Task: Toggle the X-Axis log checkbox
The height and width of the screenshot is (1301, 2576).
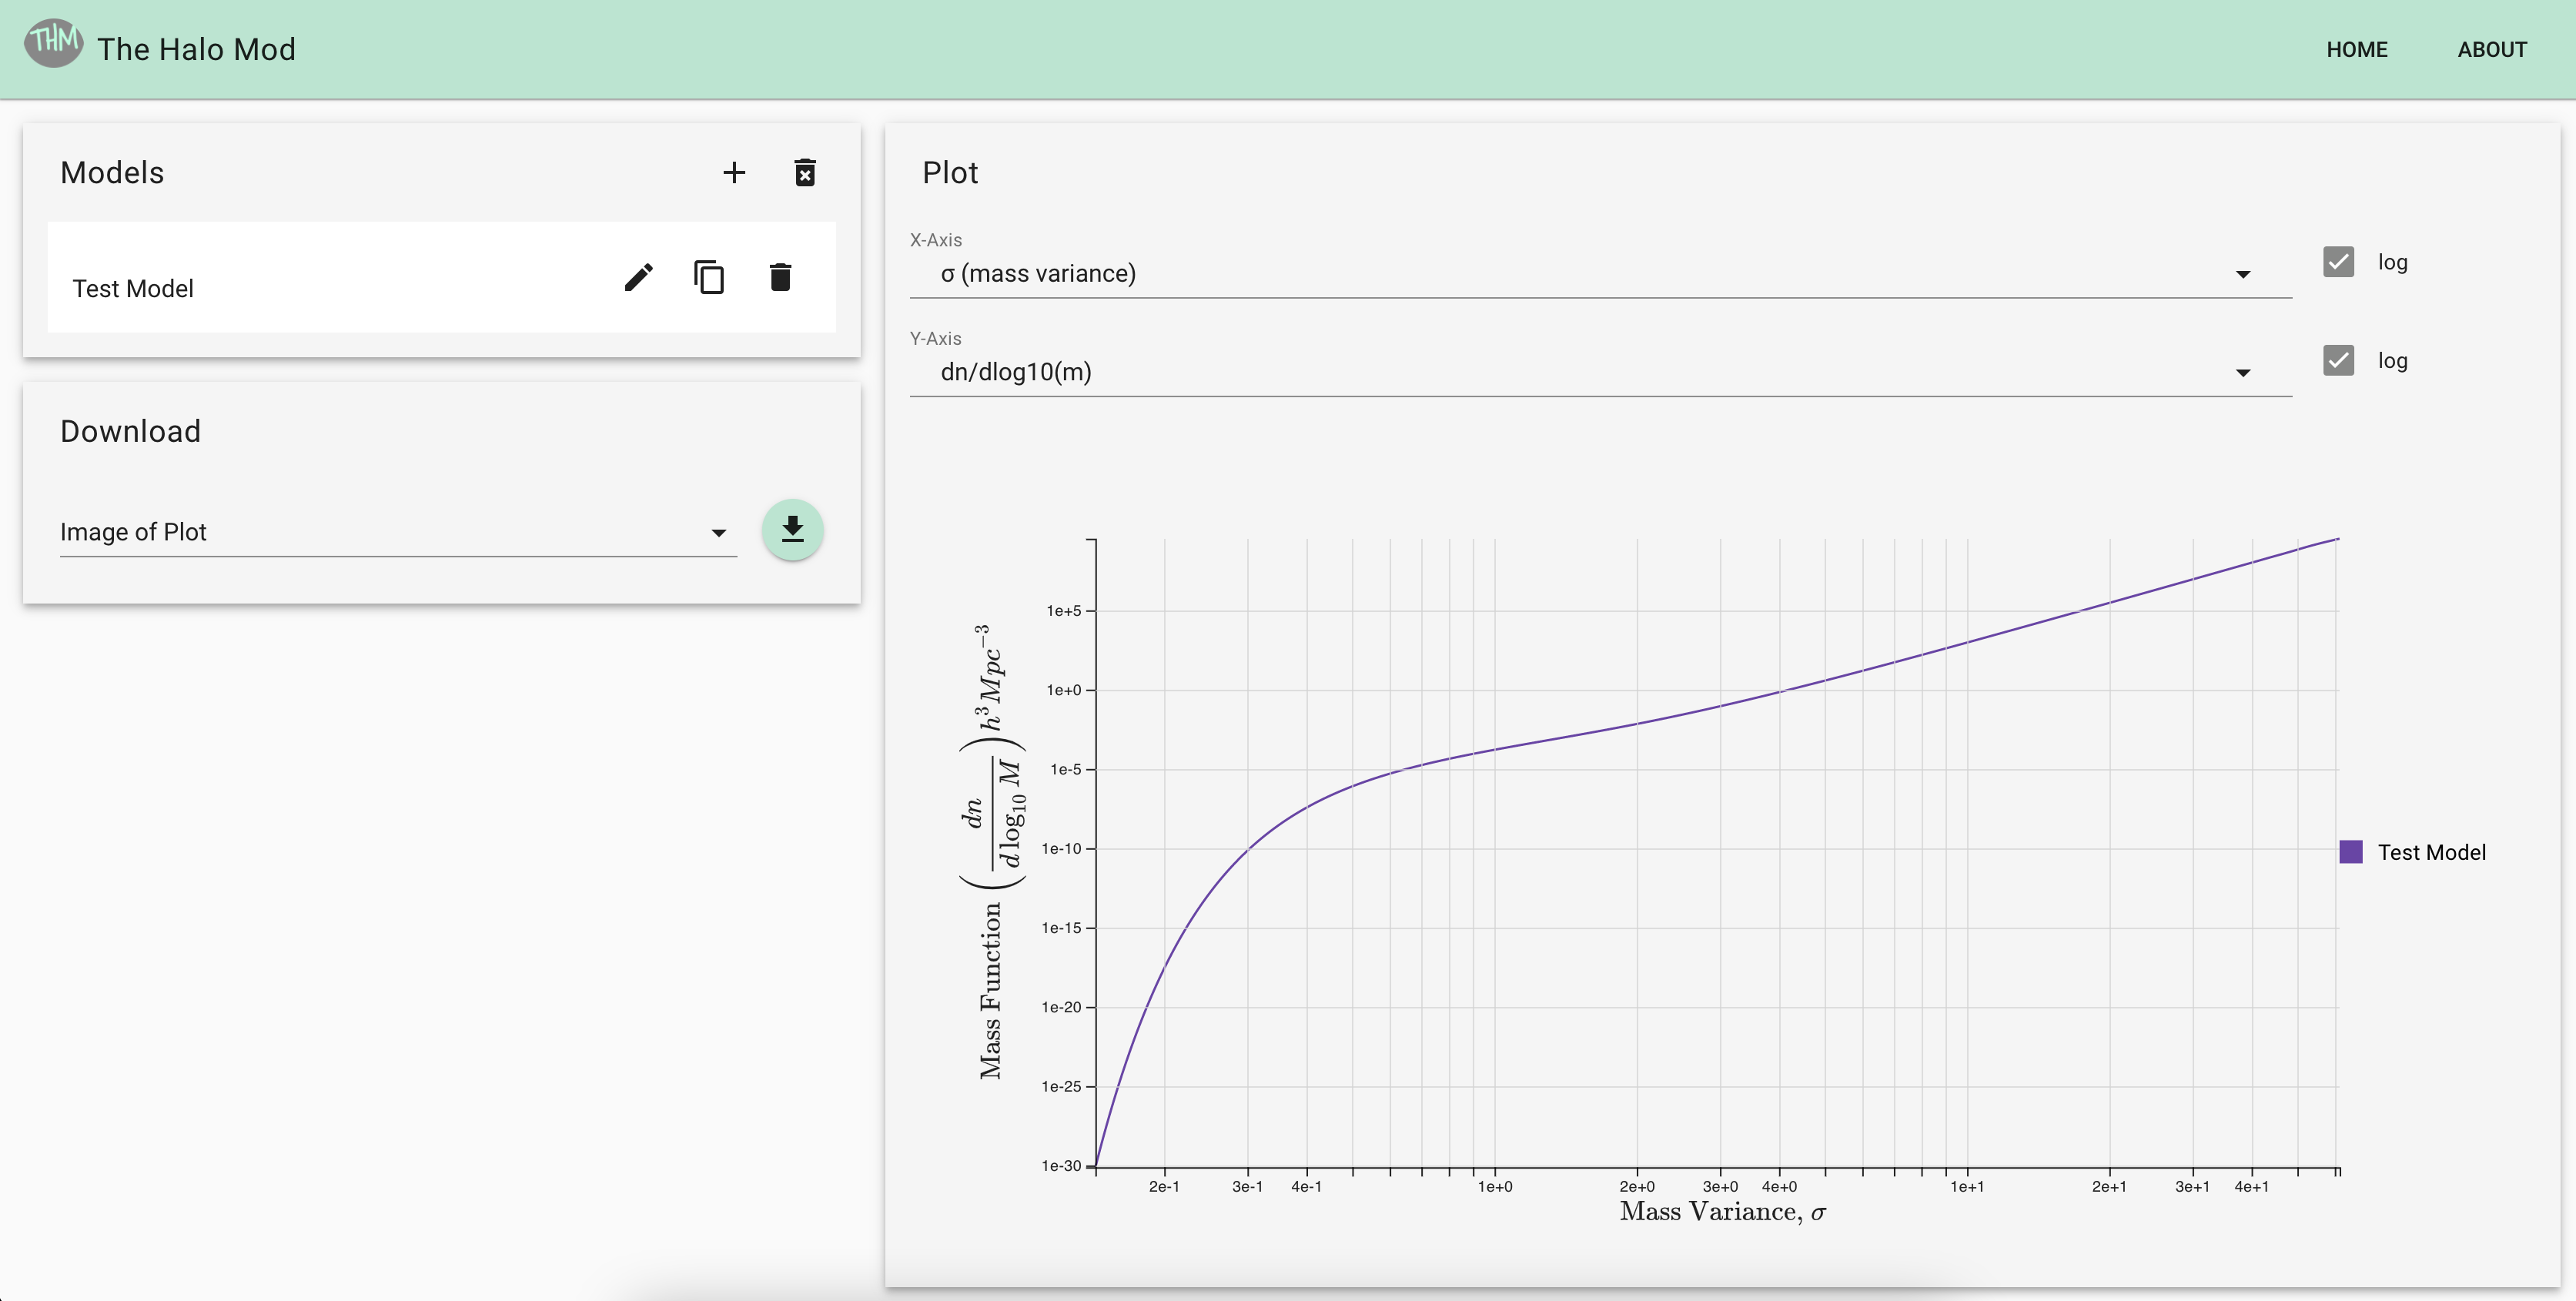Action: point(2338,262)
